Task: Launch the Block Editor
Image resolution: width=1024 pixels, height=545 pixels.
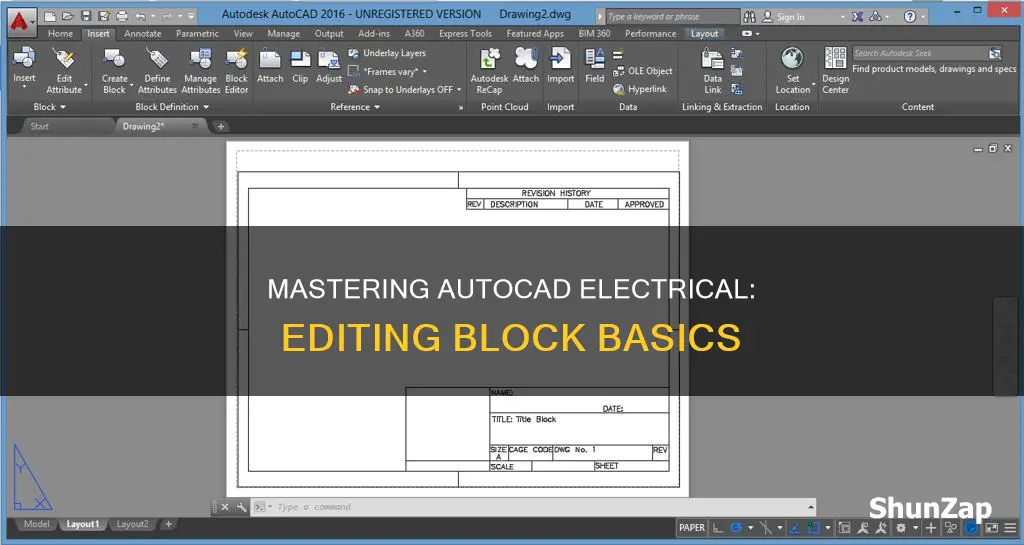Action: [236, 70]
